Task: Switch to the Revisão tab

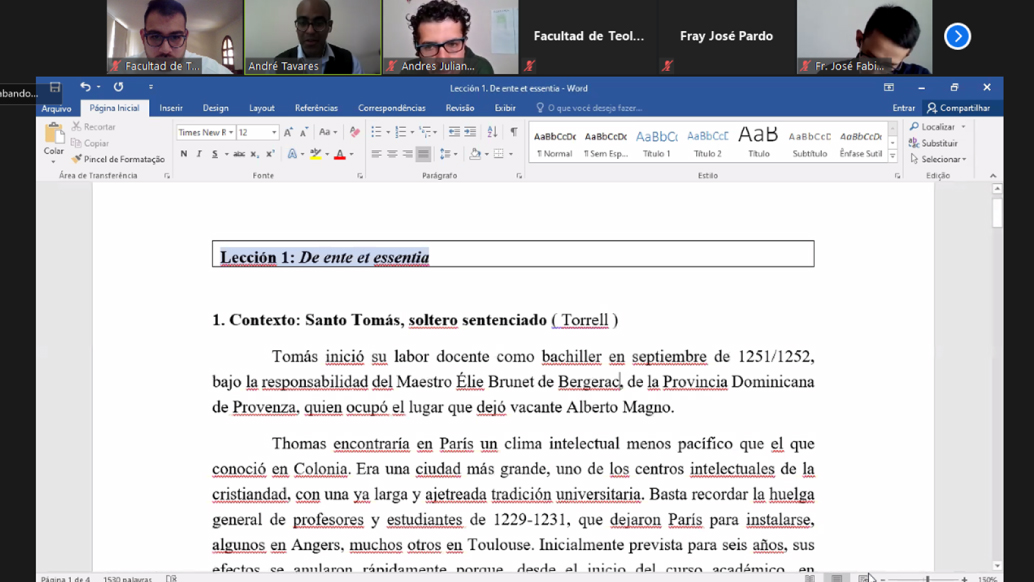Action: [x=460, y=108]
